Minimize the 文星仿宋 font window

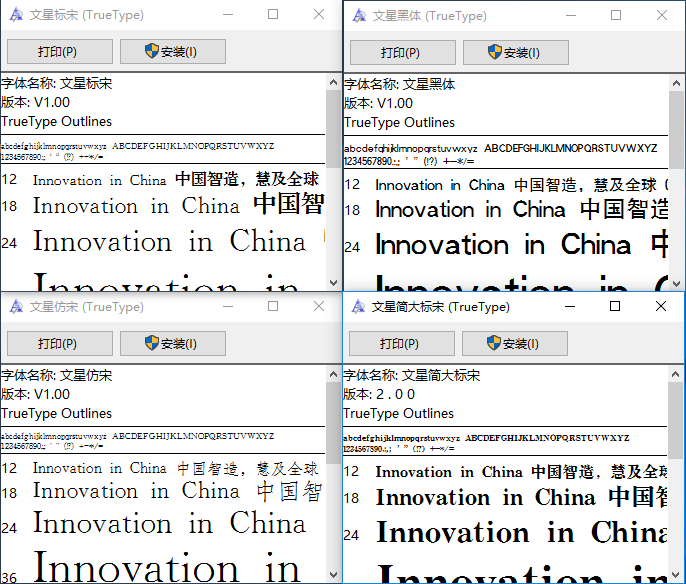click(x=228, y=306)
